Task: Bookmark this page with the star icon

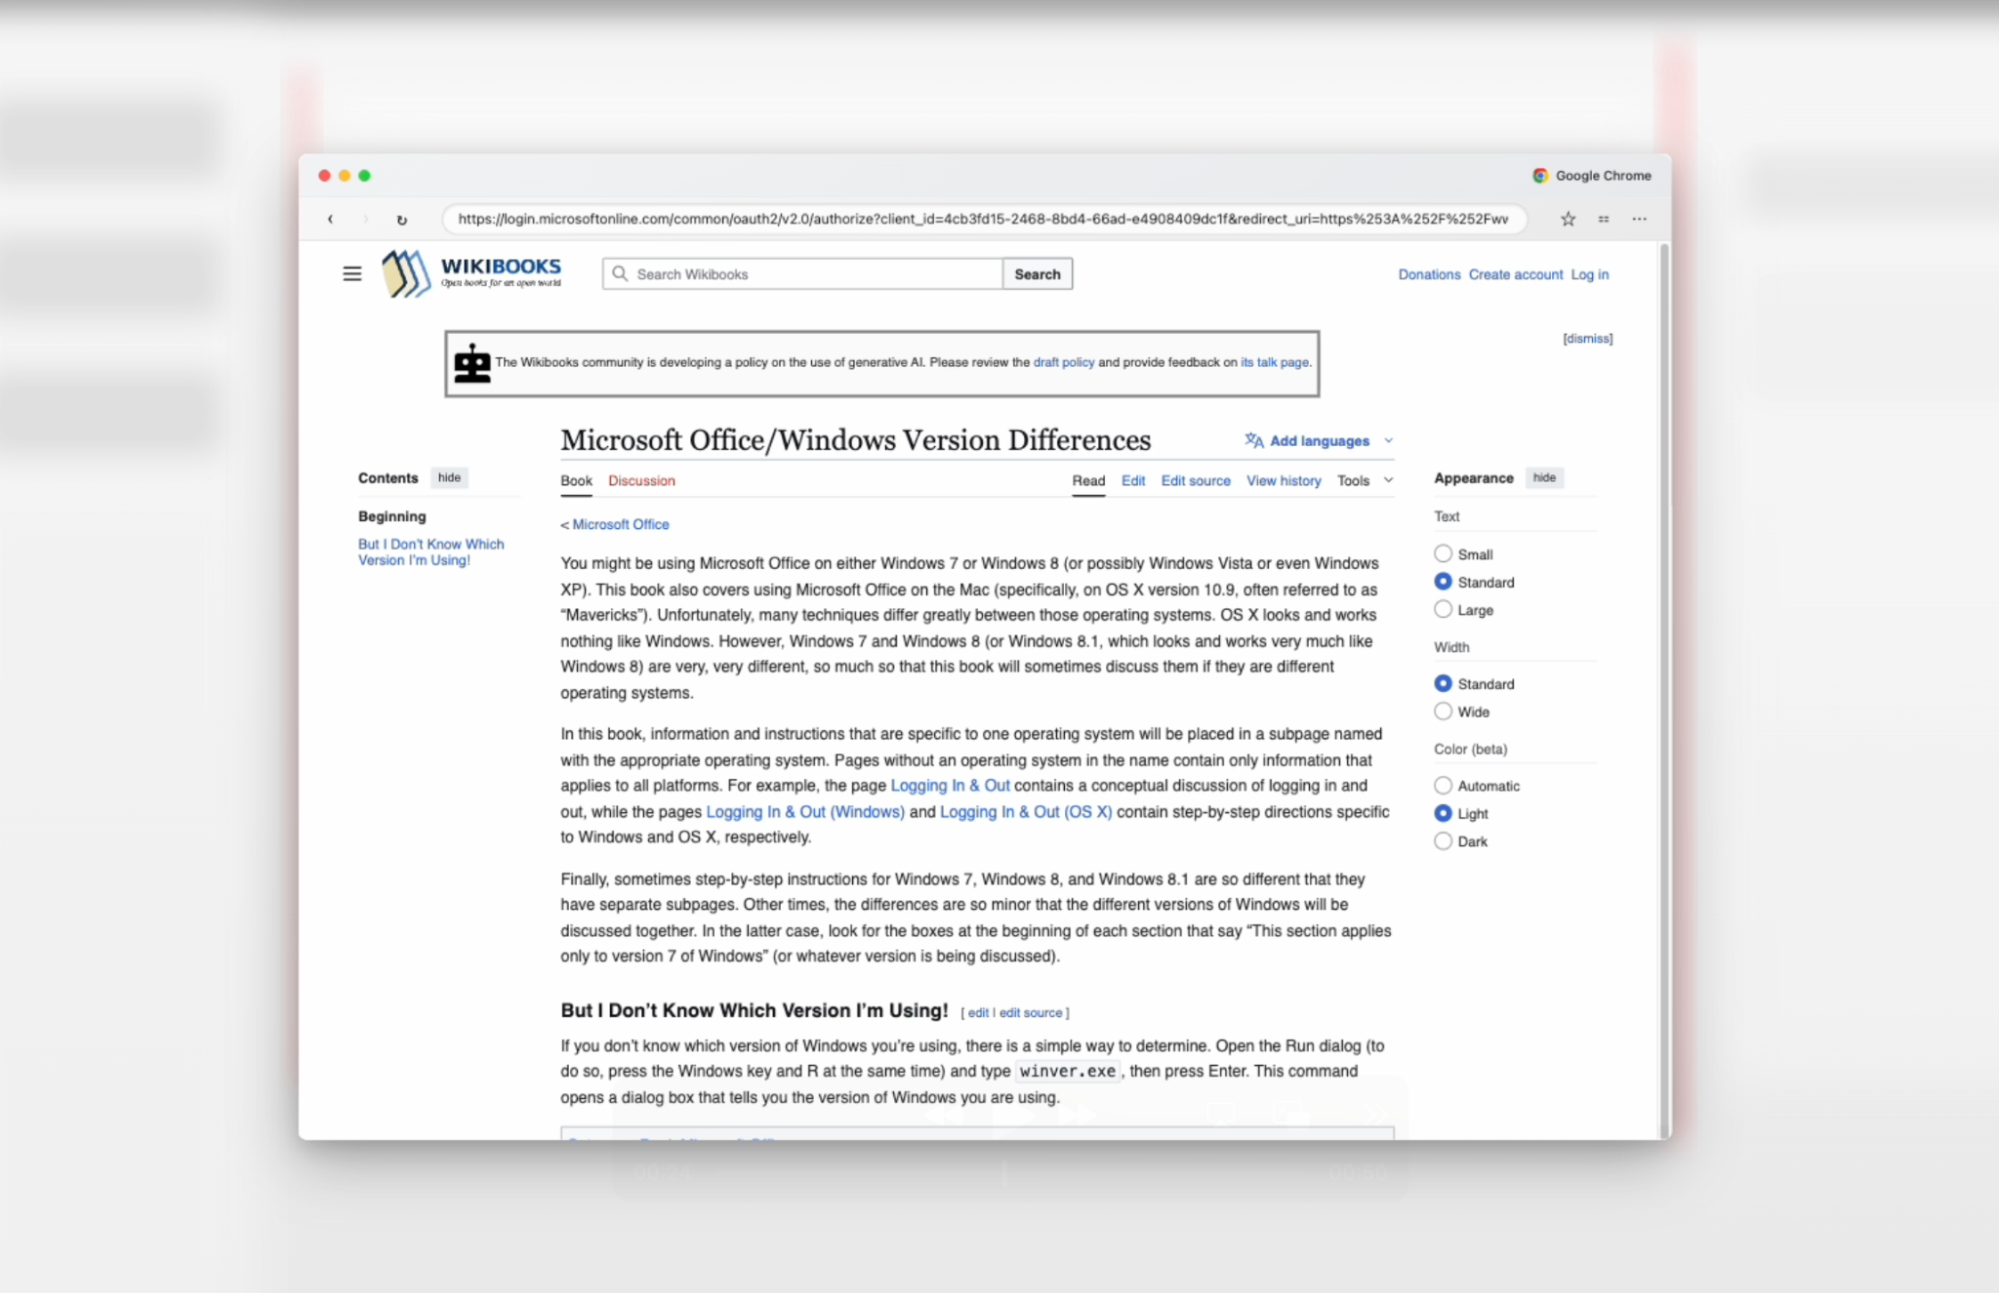Action: [x=1567, y=219]
